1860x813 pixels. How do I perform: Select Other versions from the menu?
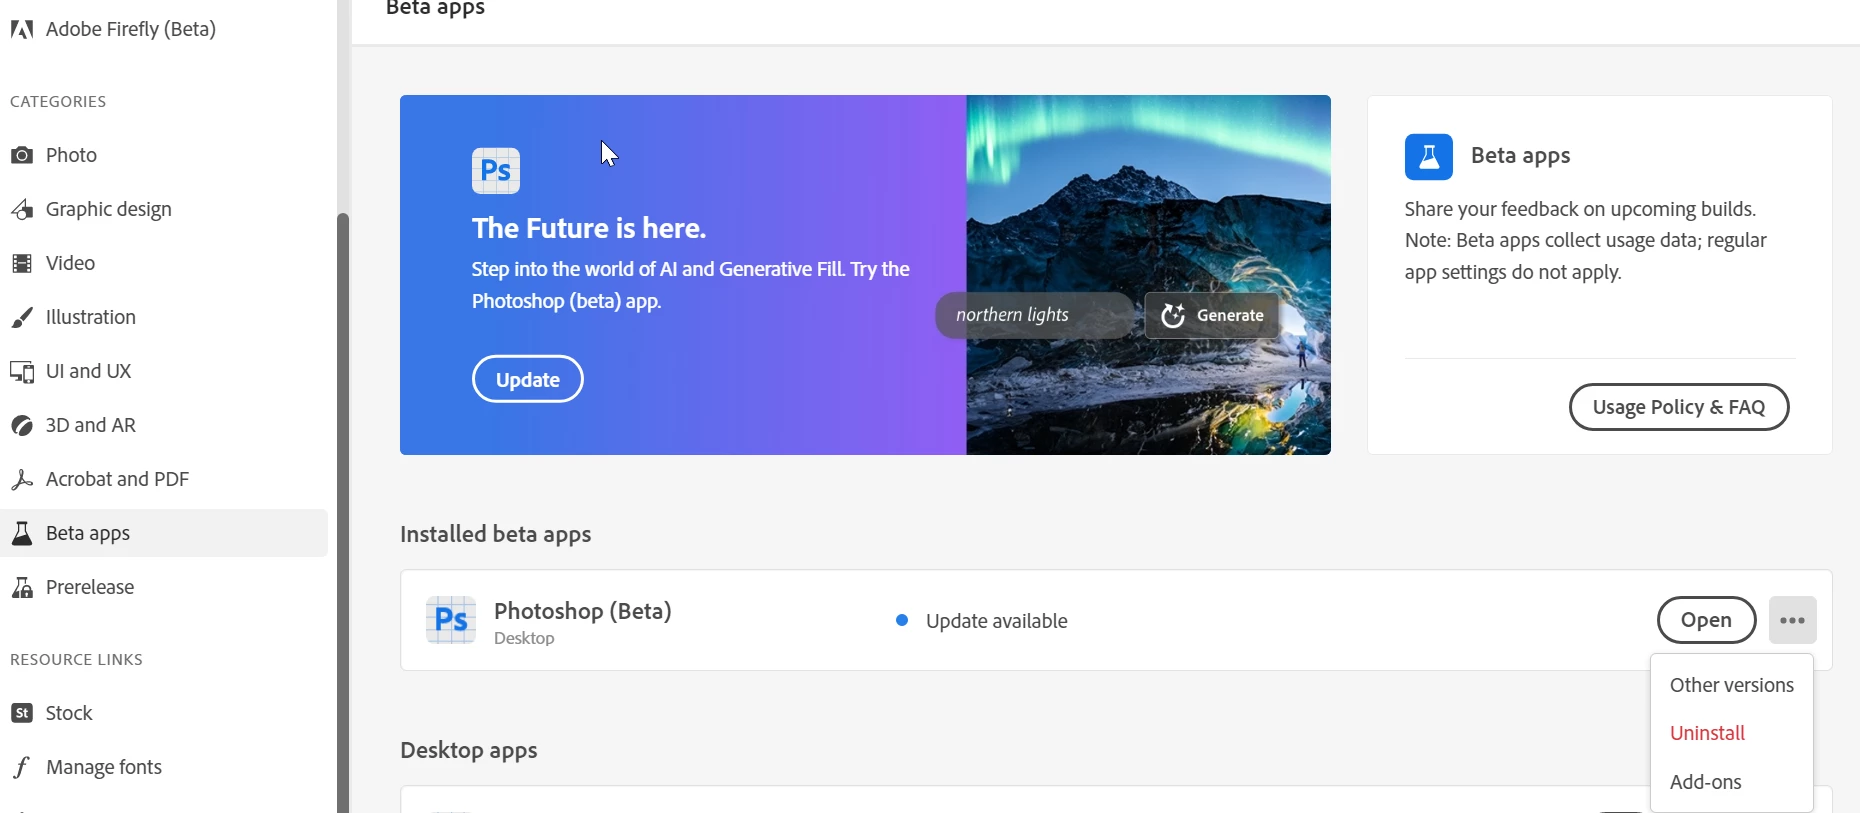pyautogui.click(x=1732, y=685)
